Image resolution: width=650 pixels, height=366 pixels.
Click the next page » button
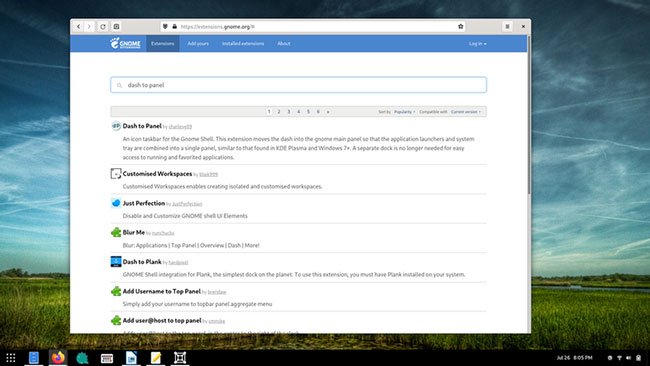pyautogui.click(x=328, y=111)
